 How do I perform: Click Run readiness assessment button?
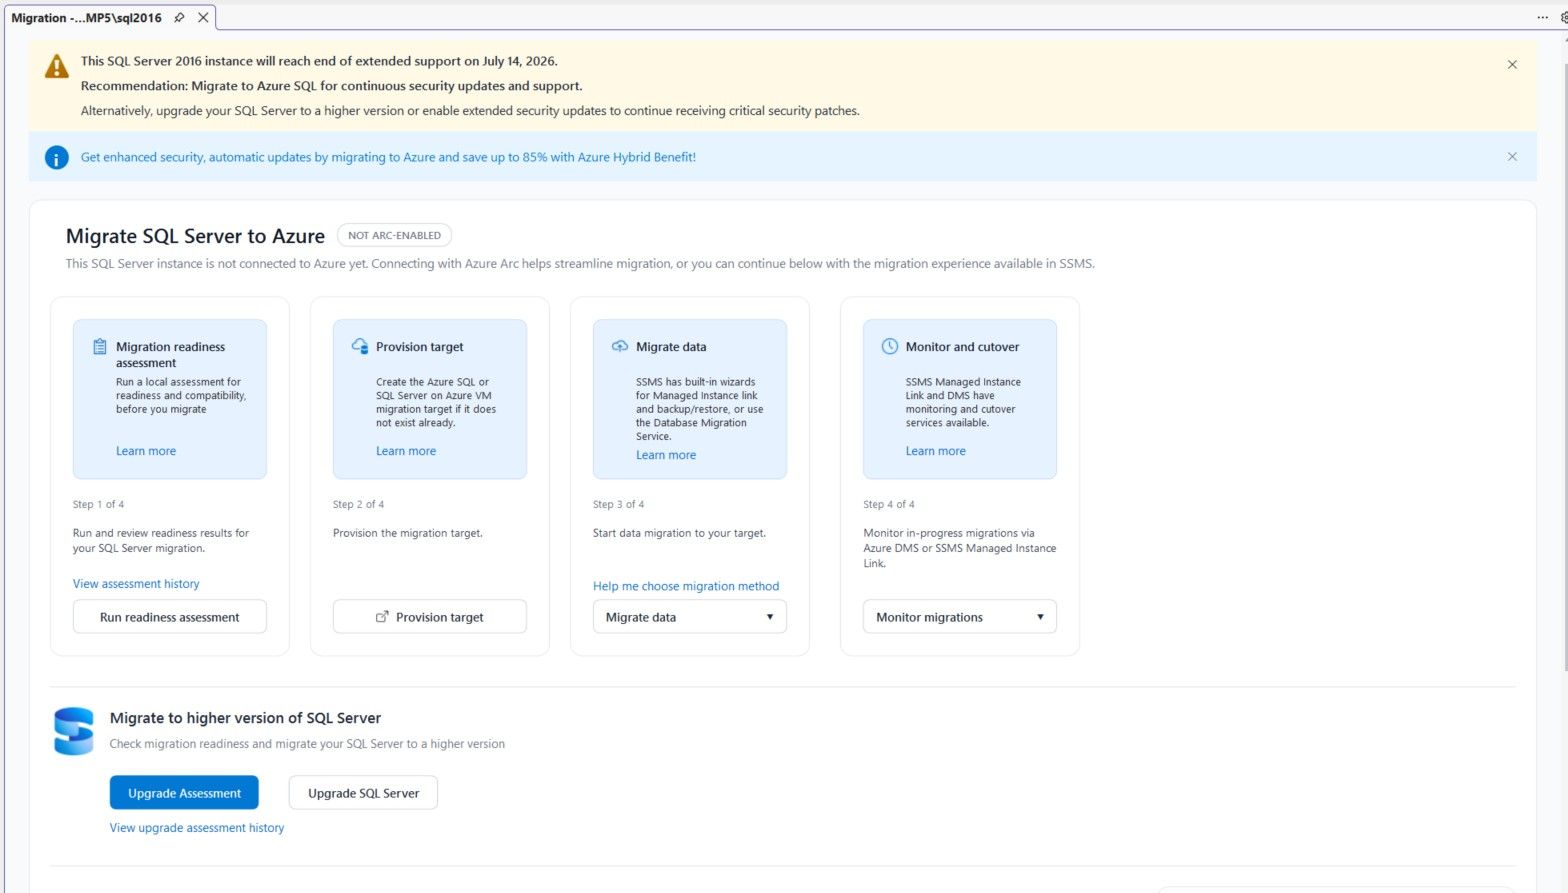pos(170,617)
